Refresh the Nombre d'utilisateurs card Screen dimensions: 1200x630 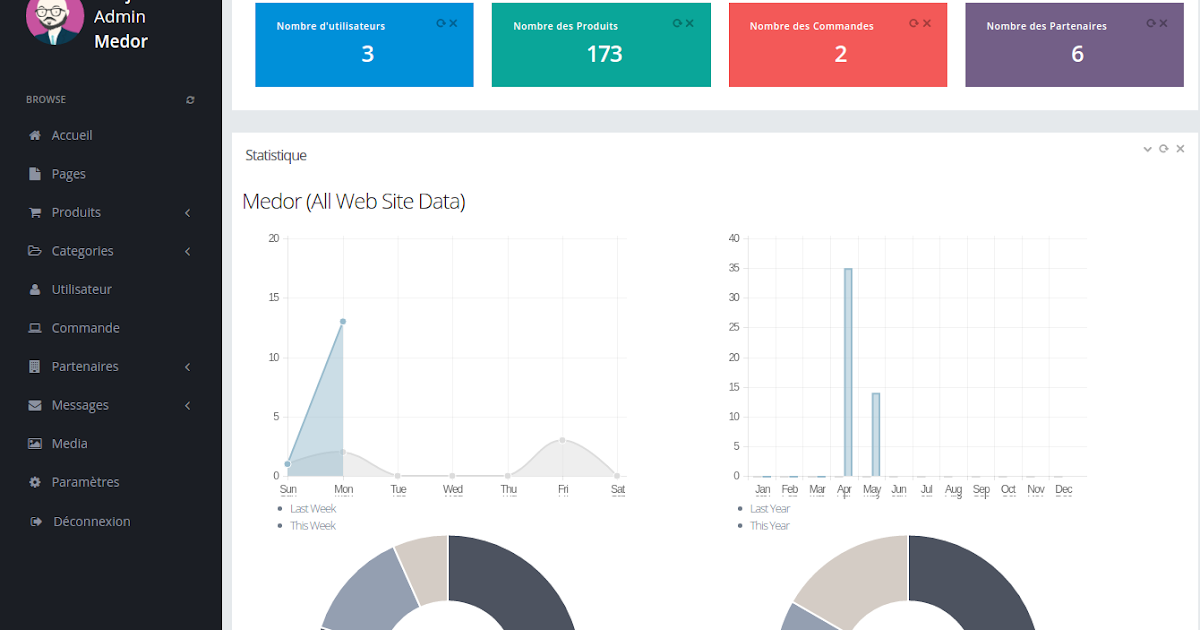pyautogui.click(x=441, y=23)
